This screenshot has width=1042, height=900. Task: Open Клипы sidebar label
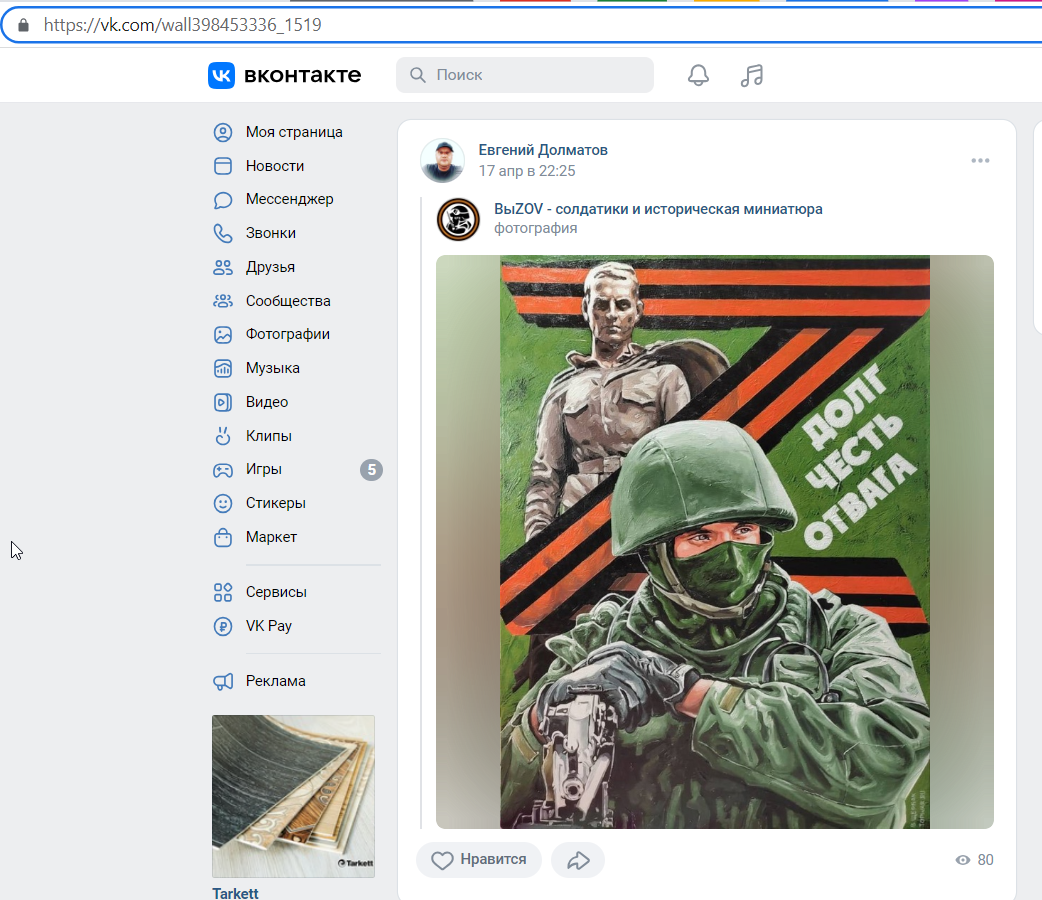(268, 436)
